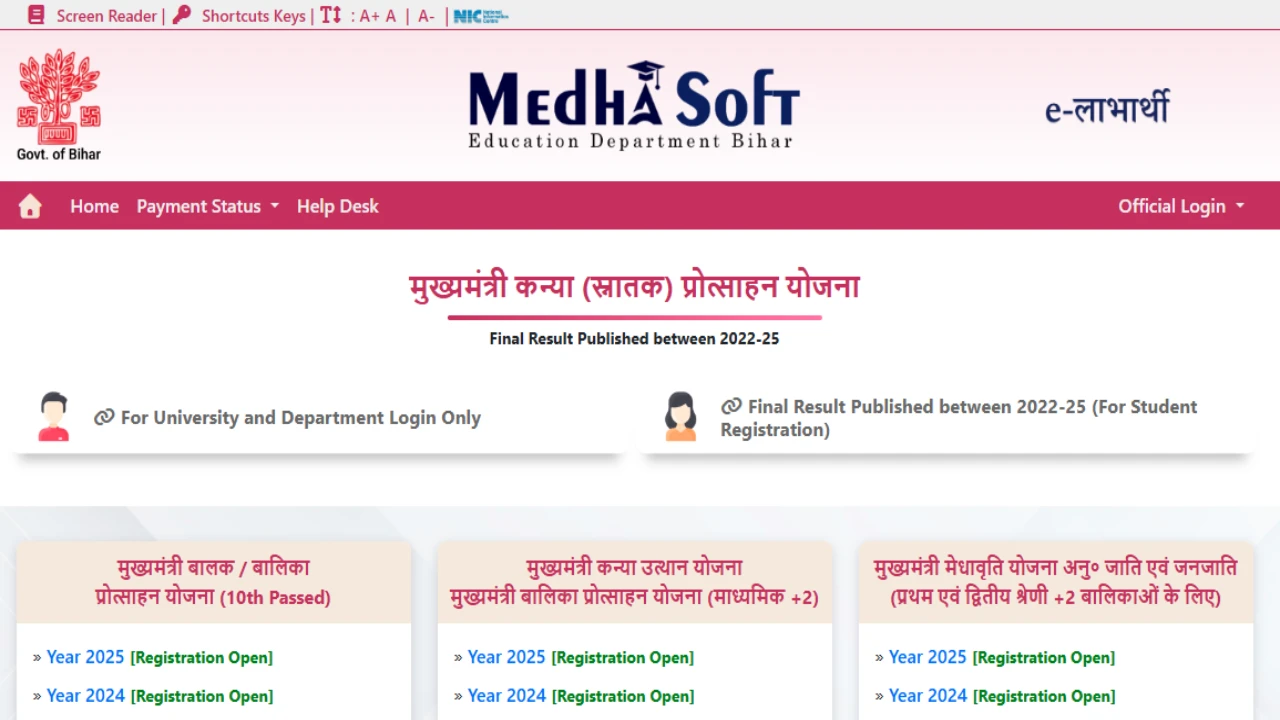The height and width of the screenshot is (720, 1280).
Task: Select Year 2025 under 10th Passed scheme
Action: [x=85, y=657]
